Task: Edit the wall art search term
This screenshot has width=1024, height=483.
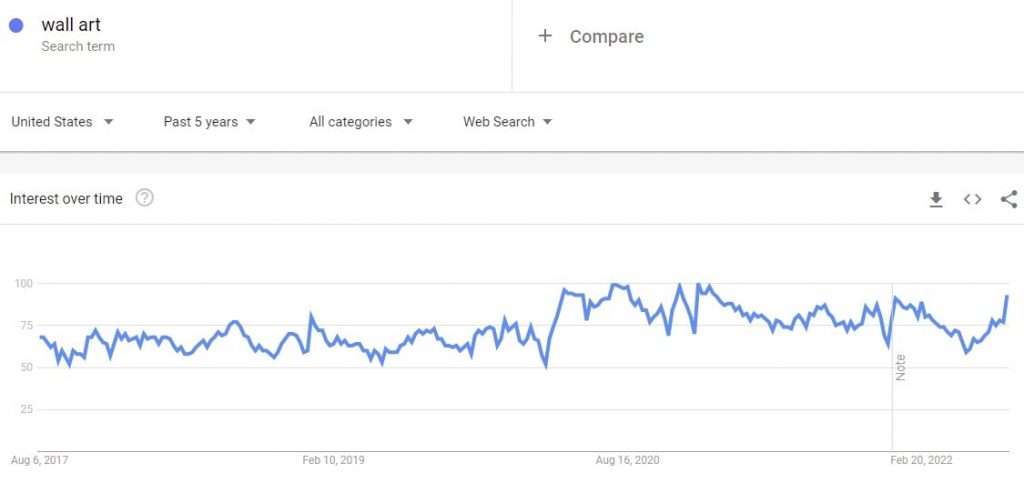Action: coord(71,25)
